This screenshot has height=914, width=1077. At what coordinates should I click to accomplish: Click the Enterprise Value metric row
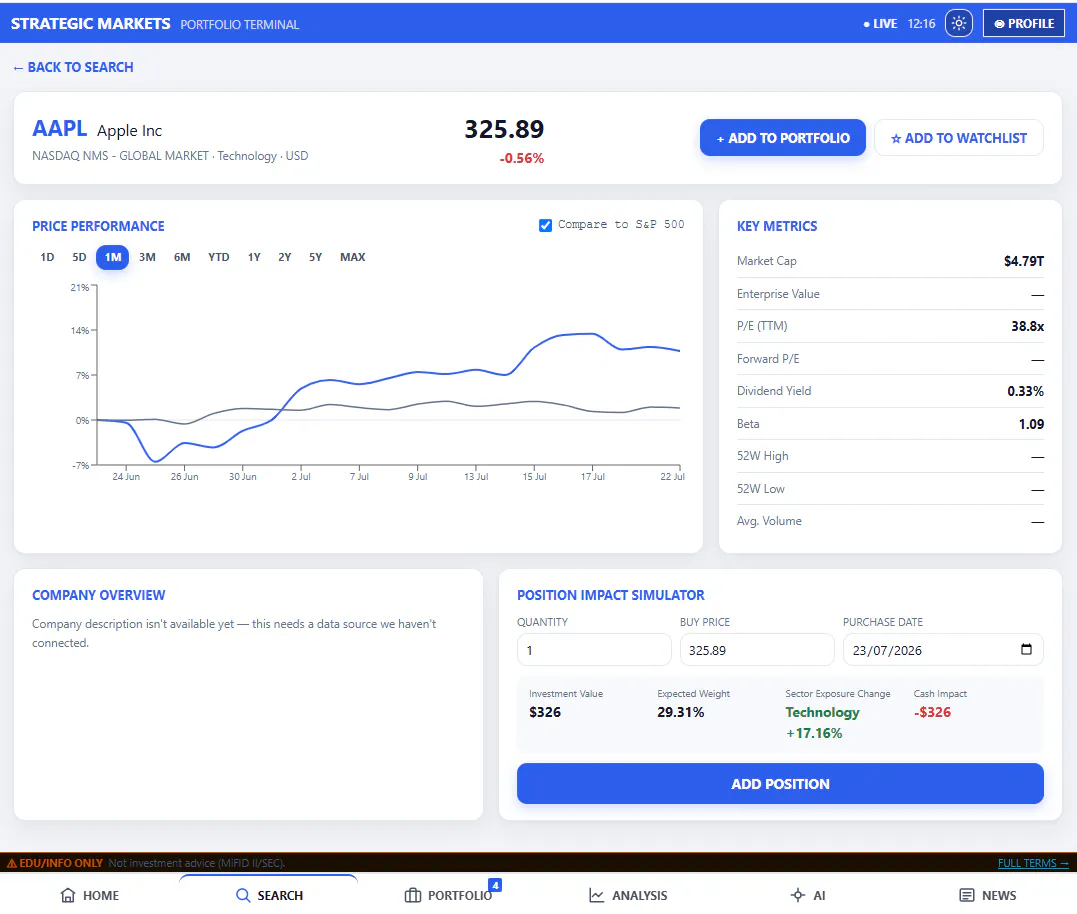pyautogui.click(x=890, y=294)
